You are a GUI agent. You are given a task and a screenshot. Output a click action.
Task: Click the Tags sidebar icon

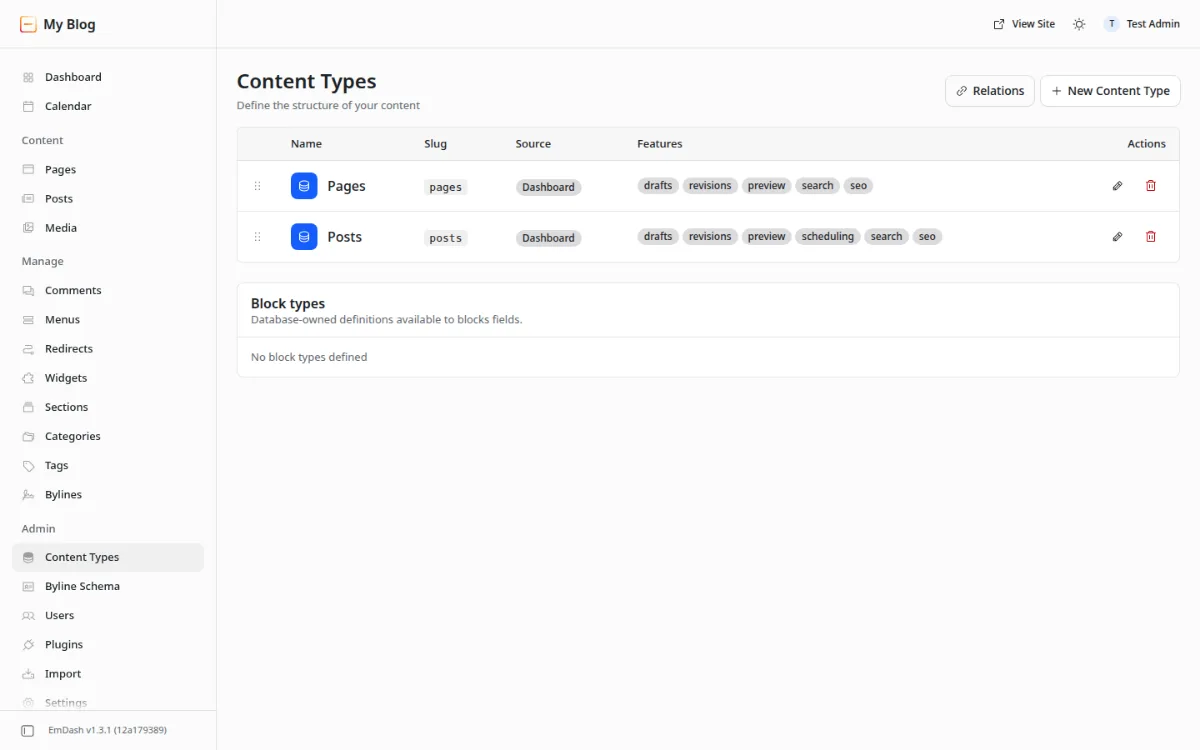point(28,465)
